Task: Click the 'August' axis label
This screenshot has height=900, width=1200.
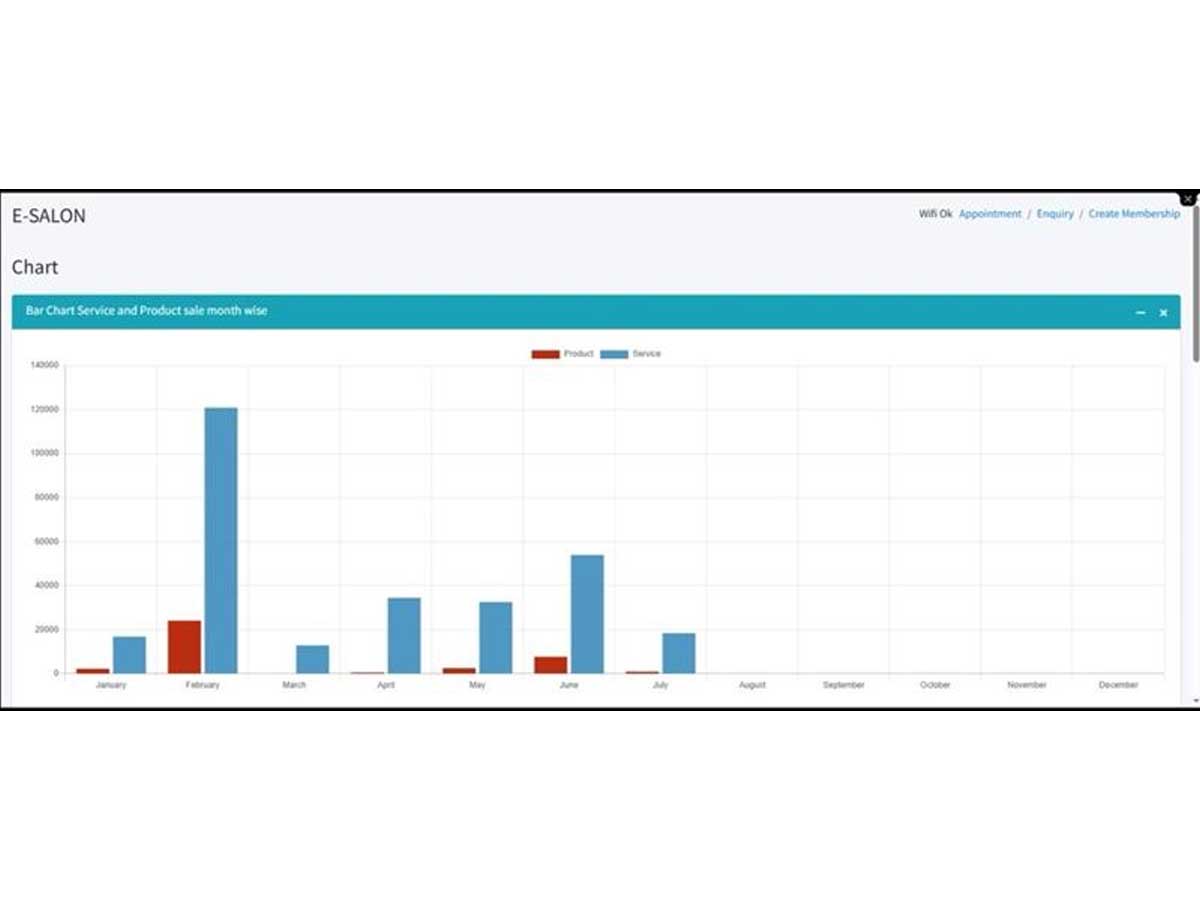Action: coord(752,685)
